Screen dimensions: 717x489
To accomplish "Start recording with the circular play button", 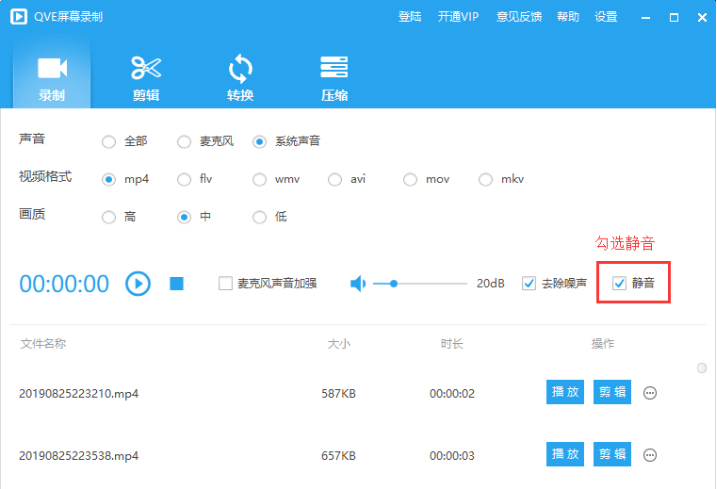I will click(138, 284).
